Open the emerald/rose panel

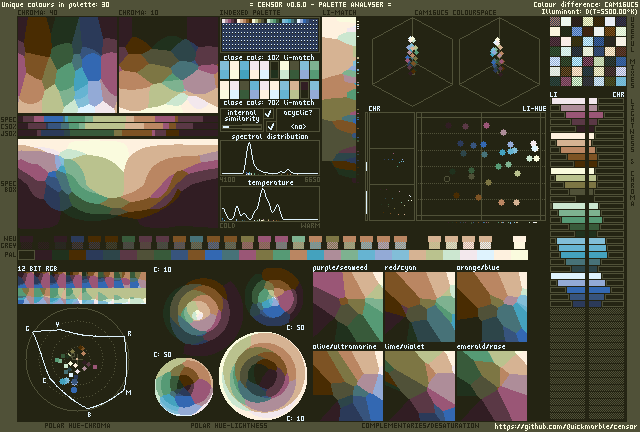tap(491, 386)
